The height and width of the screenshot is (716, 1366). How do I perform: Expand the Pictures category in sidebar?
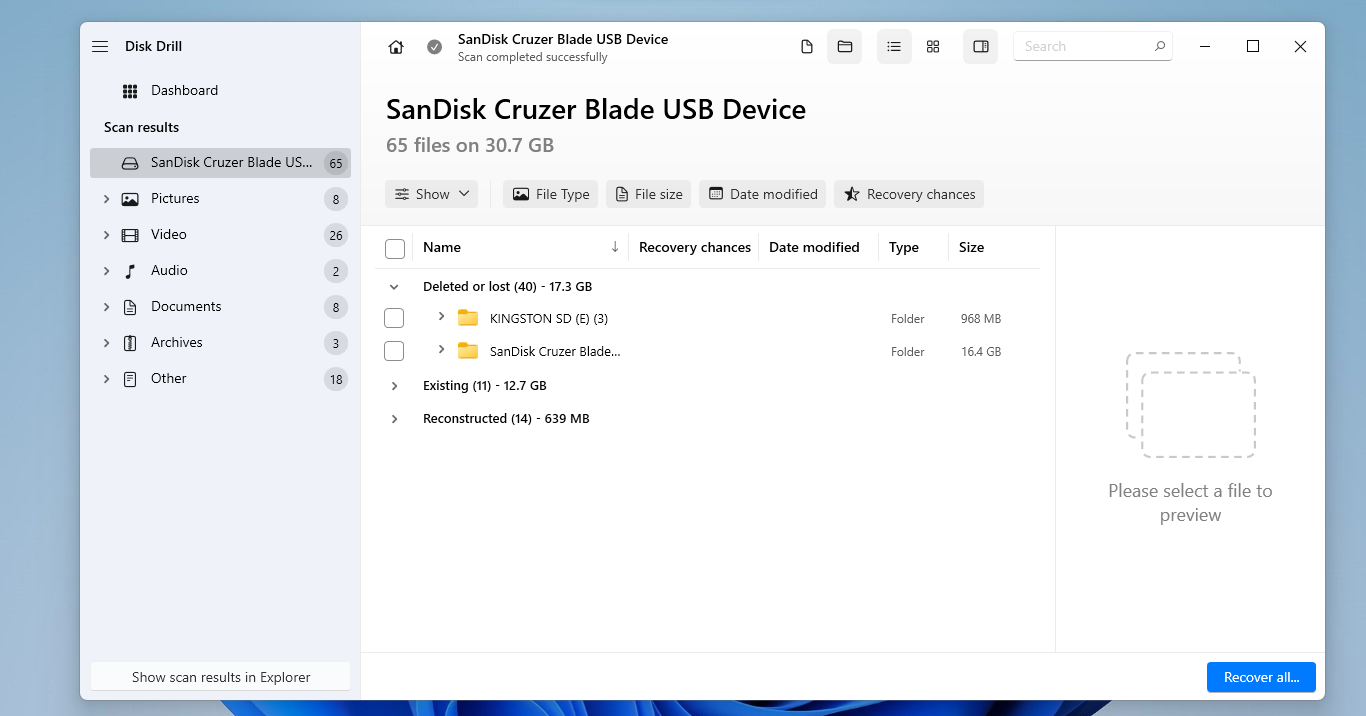[x=106, y=199]
